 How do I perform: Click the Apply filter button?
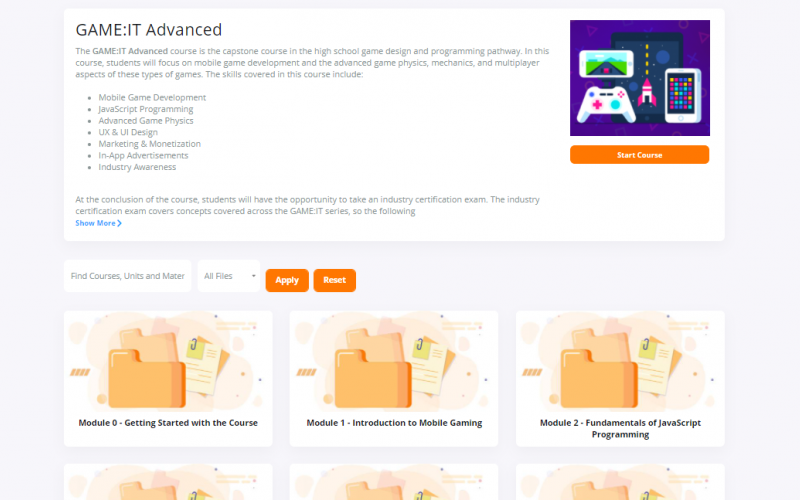[287, 280]
